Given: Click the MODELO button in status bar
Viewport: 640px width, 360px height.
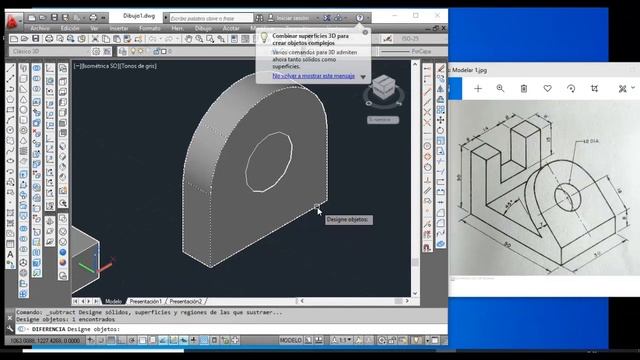Looking at the screenshot, I should click(x=291, y=340).
